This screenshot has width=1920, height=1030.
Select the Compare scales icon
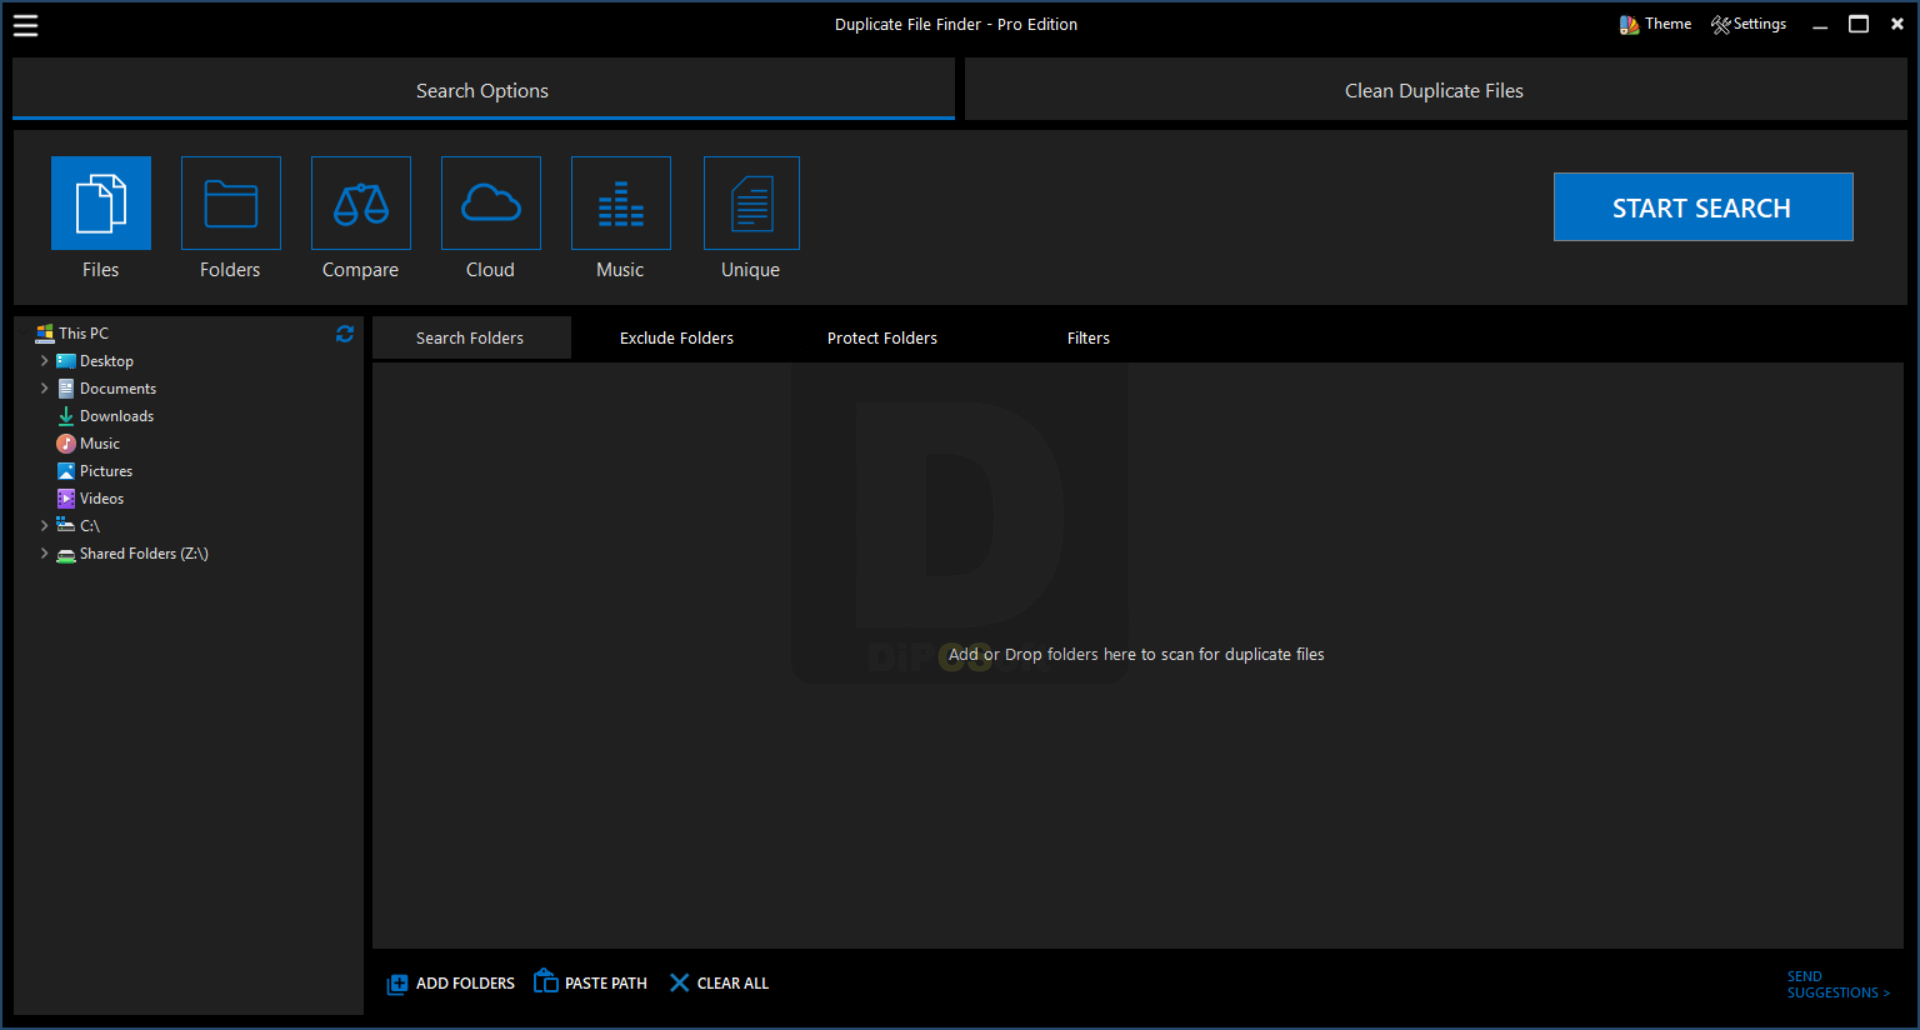pos(361,203)
